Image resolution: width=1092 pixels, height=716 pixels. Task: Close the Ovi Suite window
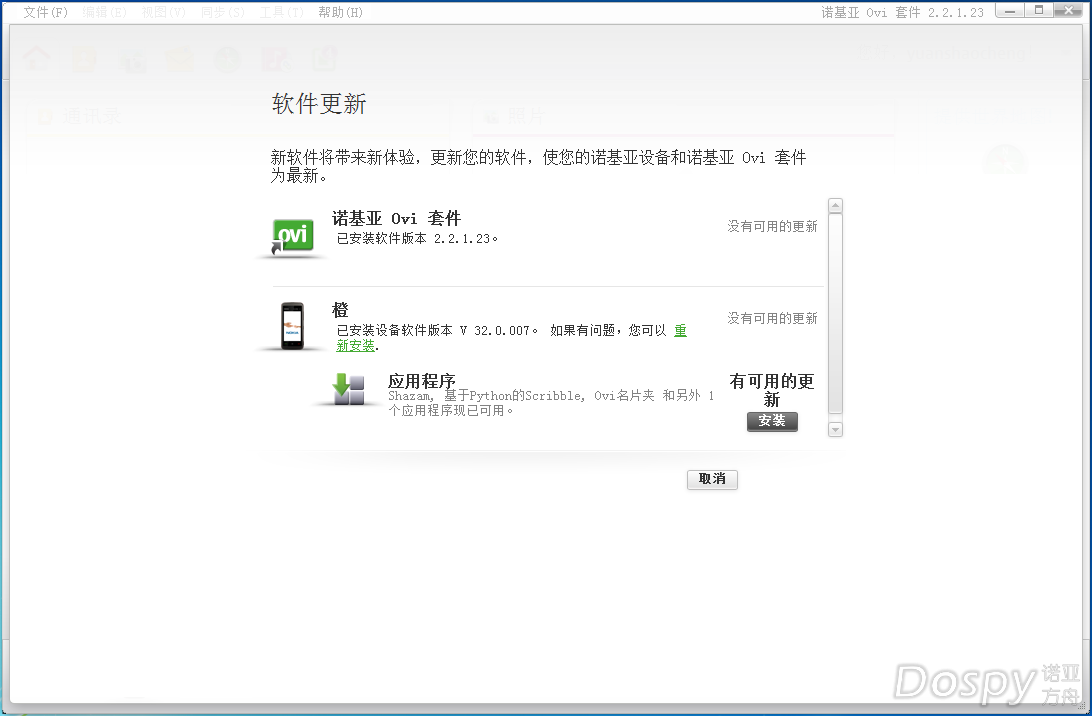point(1068,10)
